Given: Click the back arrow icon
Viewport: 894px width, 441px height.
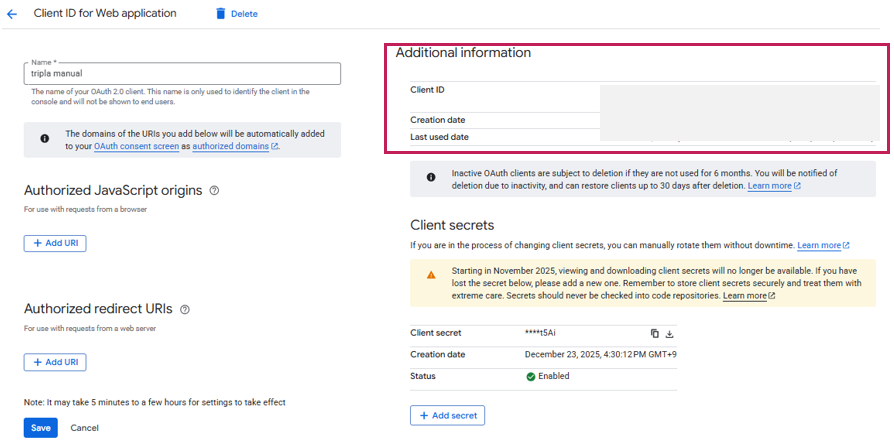Looking at the screenshot, I should coord(12,14).
